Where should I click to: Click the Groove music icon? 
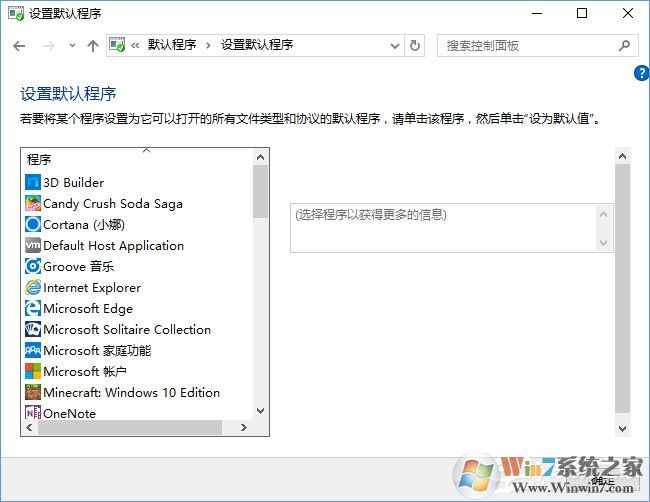(x=33, y=267)
